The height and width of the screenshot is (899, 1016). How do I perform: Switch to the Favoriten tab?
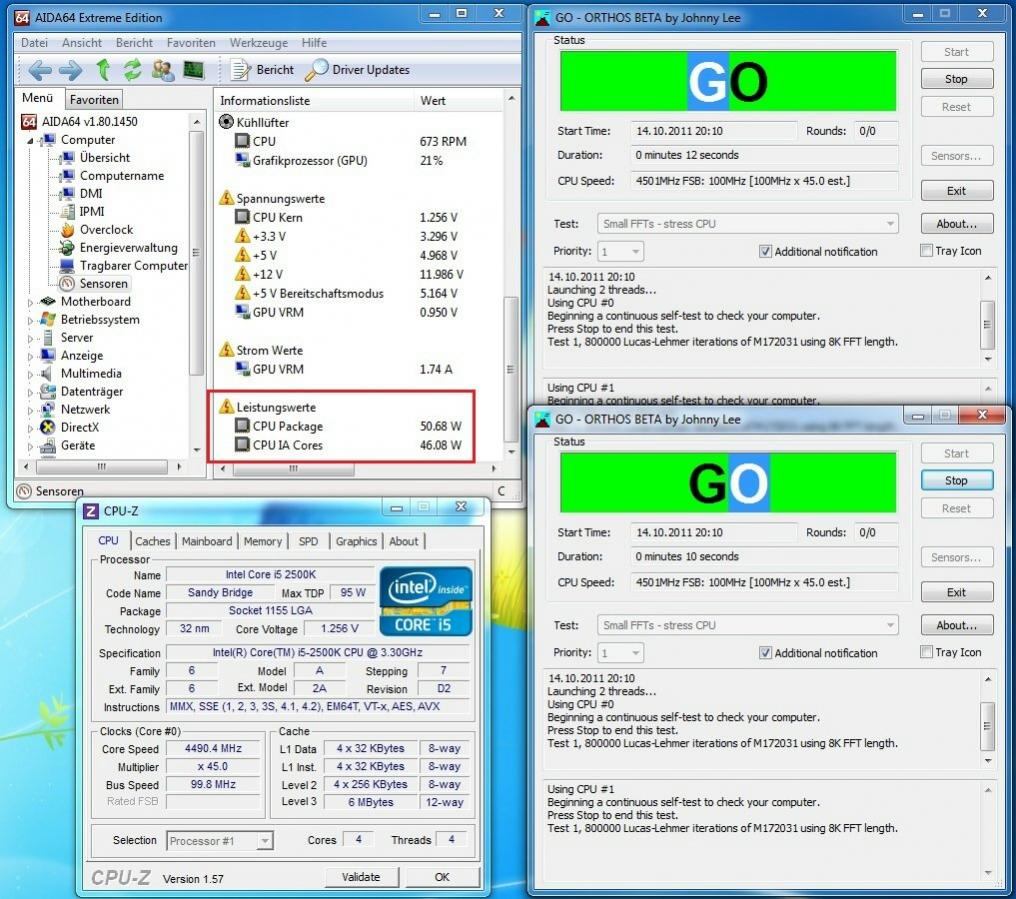[x=95, y=99]
